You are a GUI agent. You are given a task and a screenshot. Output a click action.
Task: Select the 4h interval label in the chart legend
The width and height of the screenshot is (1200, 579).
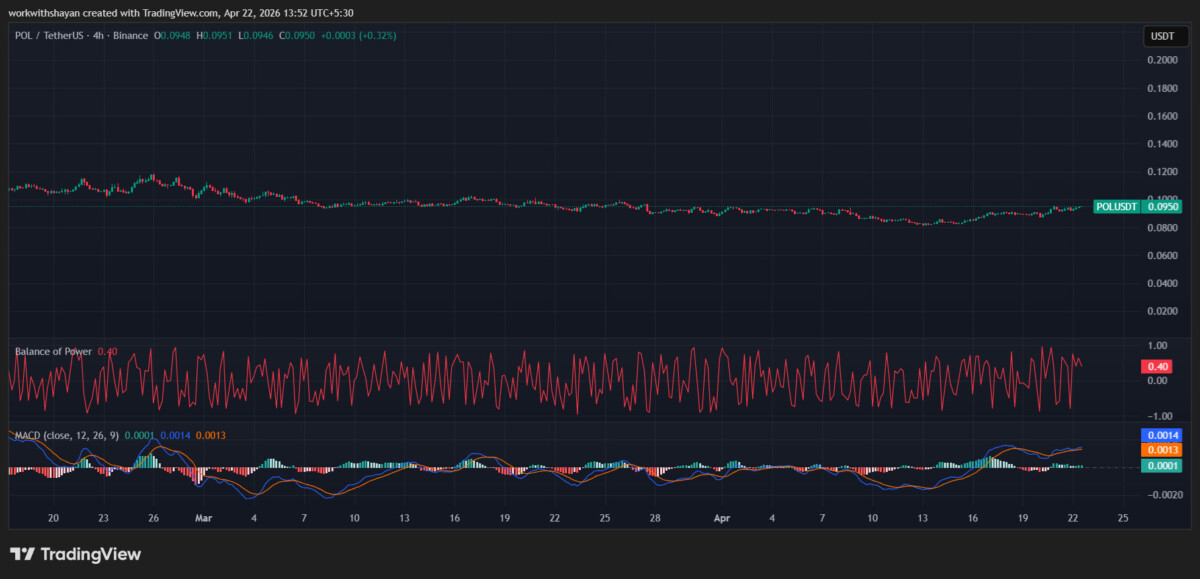click(x=97, y=36)
